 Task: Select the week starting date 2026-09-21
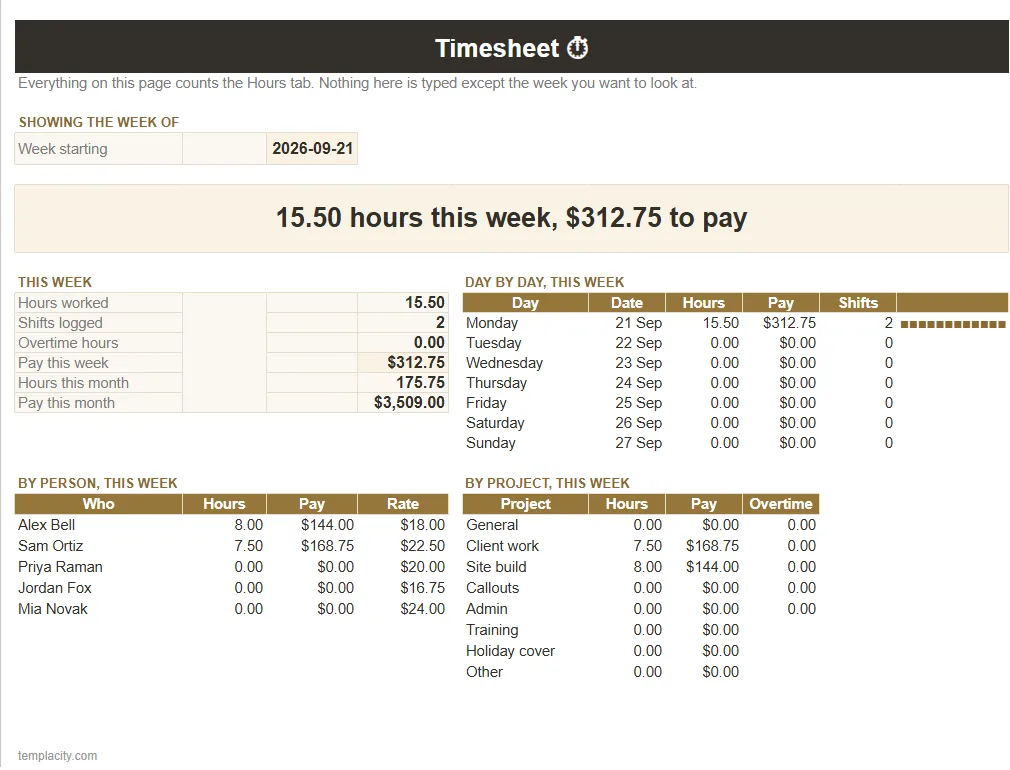(x=312, y=148)
